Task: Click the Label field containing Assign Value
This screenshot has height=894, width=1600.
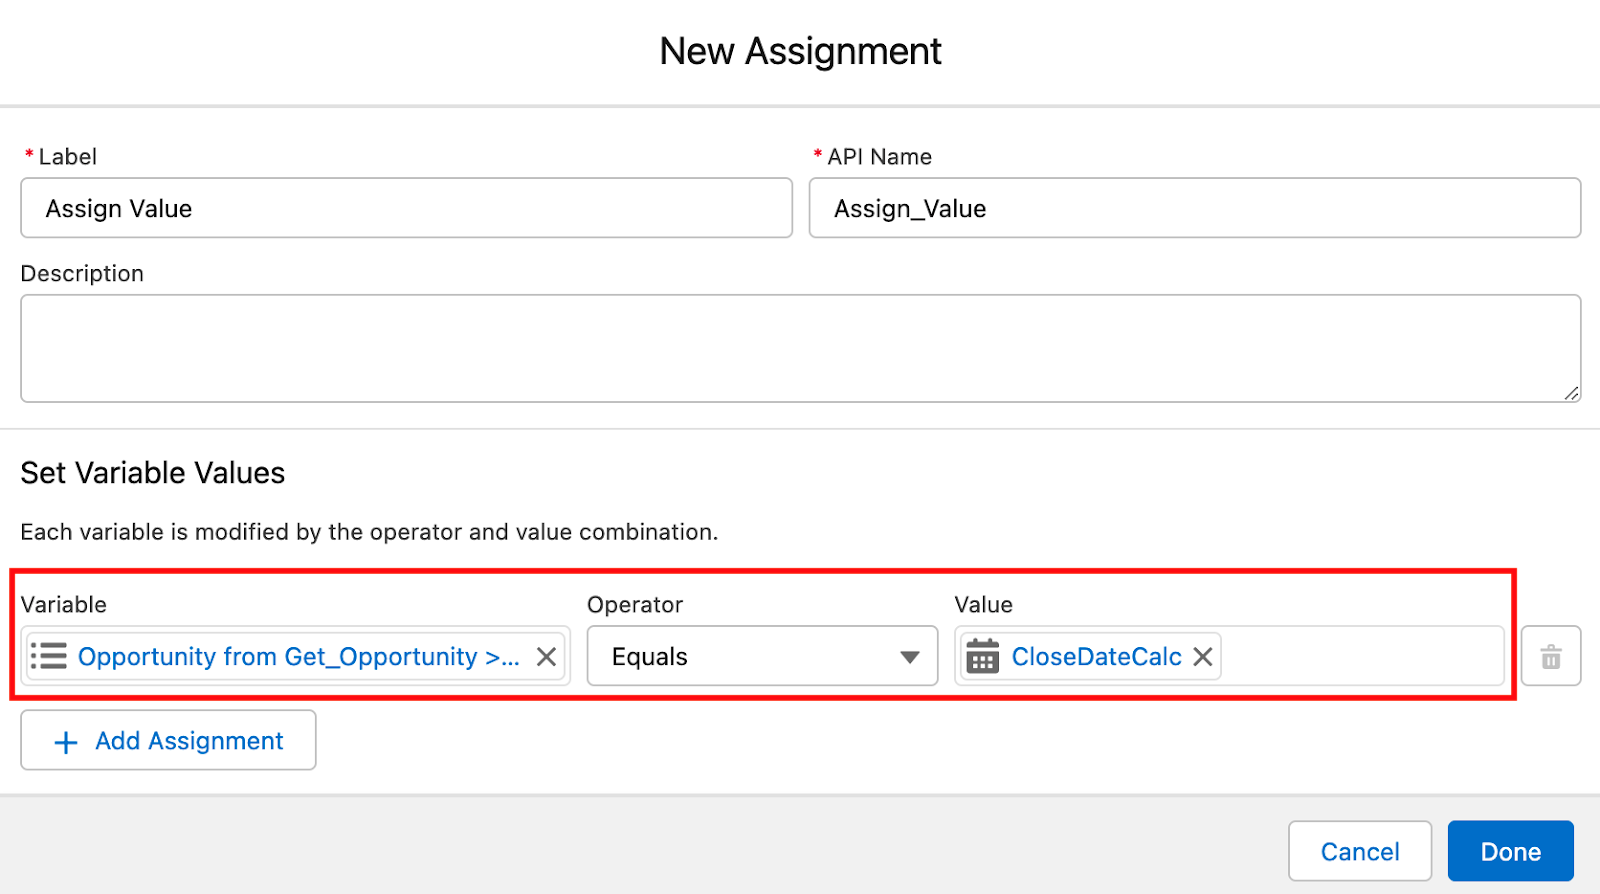Action: pos(406,208)
